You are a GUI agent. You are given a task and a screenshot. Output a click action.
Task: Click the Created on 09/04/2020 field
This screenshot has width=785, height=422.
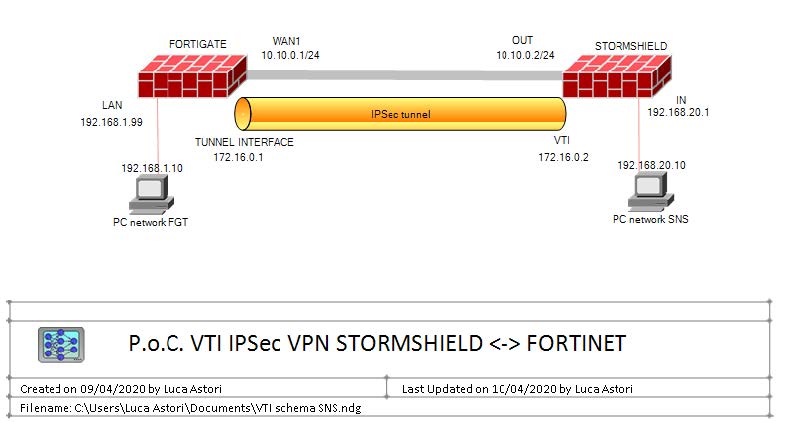click(121, 389)
